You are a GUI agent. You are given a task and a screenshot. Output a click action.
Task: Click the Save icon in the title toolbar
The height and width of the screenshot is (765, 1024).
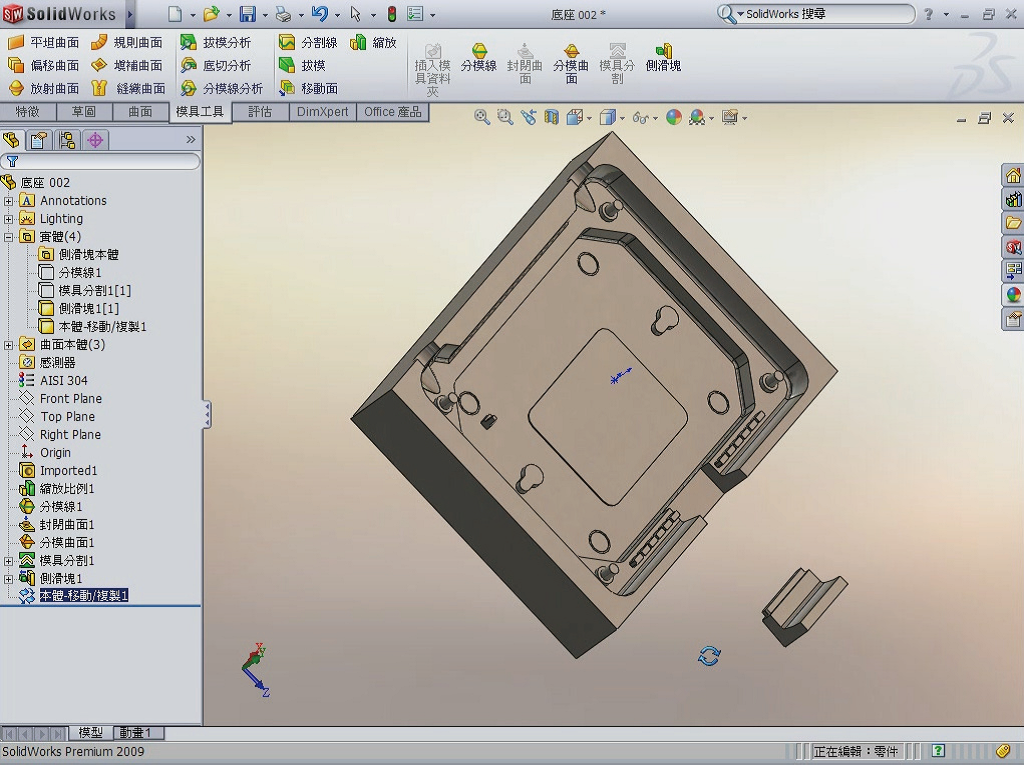point(248,14)
